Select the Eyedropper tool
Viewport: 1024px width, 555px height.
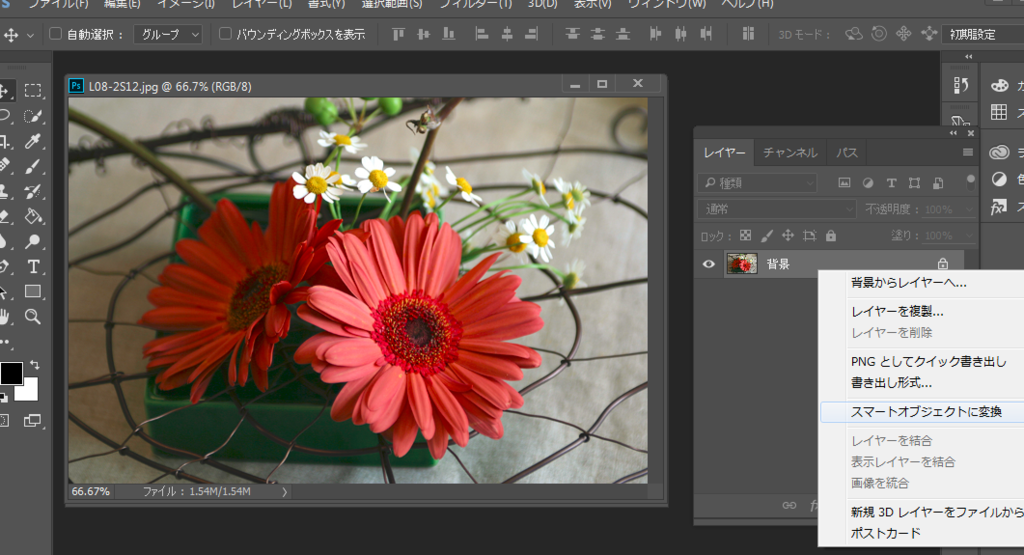(33, 141)
